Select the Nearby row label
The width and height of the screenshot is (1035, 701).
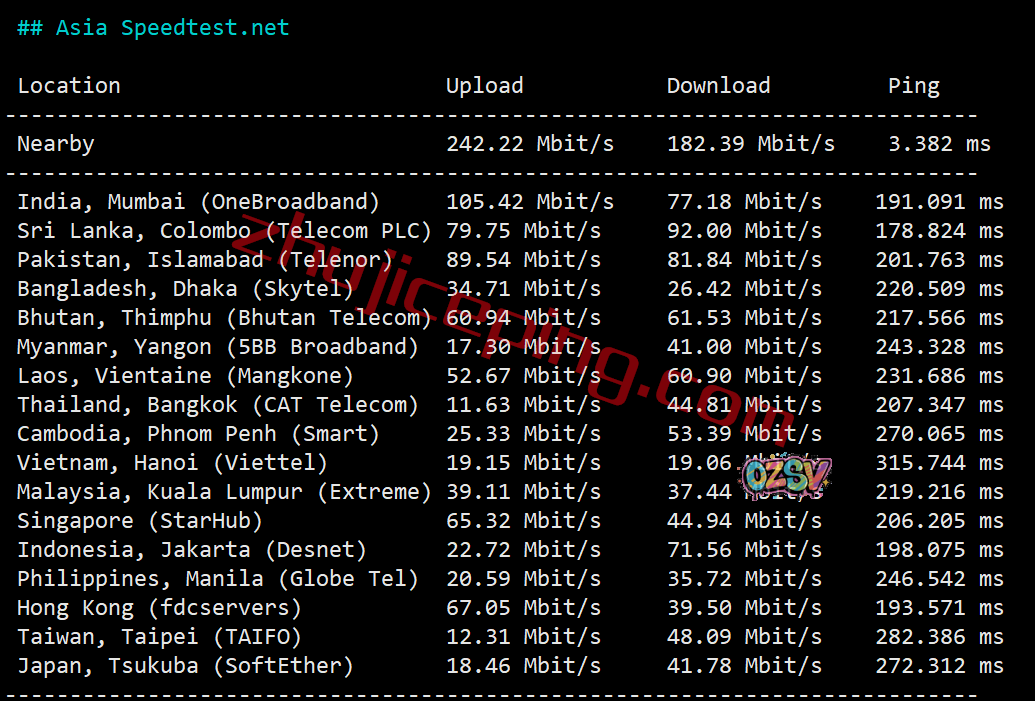click(56, 144)
